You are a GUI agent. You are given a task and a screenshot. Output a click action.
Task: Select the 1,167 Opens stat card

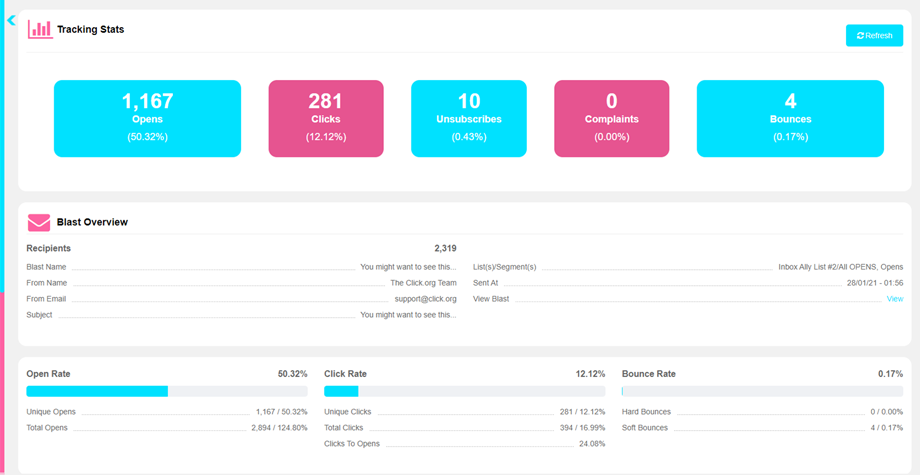click(147, 118)
